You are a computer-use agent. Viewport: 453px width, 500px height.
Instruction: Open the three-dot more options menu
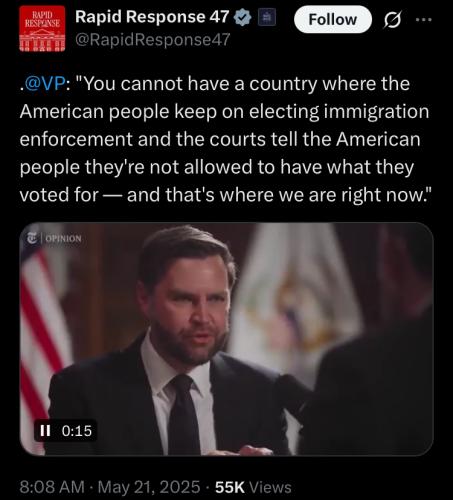tap(424, 20)
